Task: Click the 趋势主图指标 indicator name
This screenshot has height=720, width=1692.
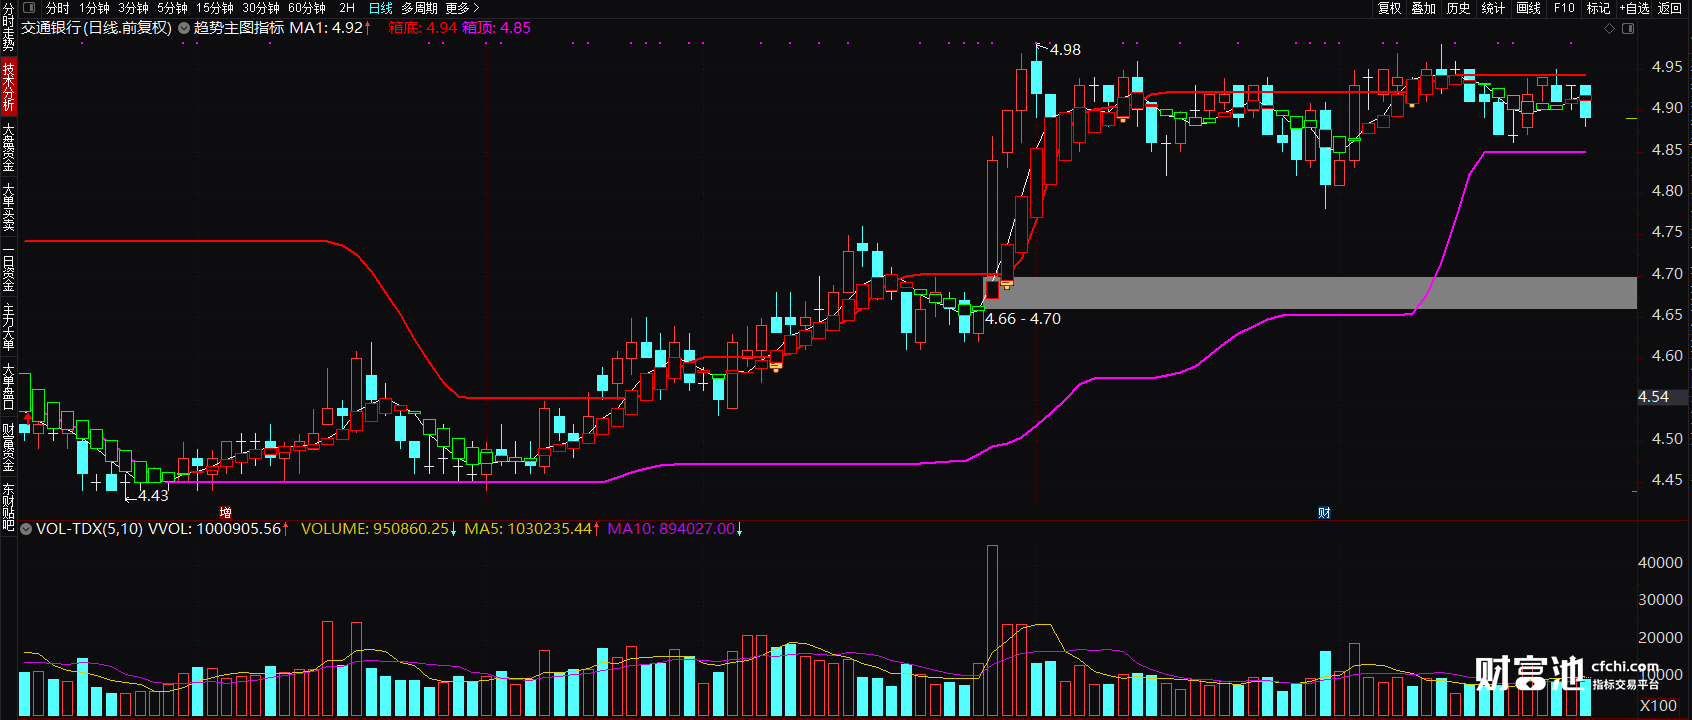Action: [239, 28]
